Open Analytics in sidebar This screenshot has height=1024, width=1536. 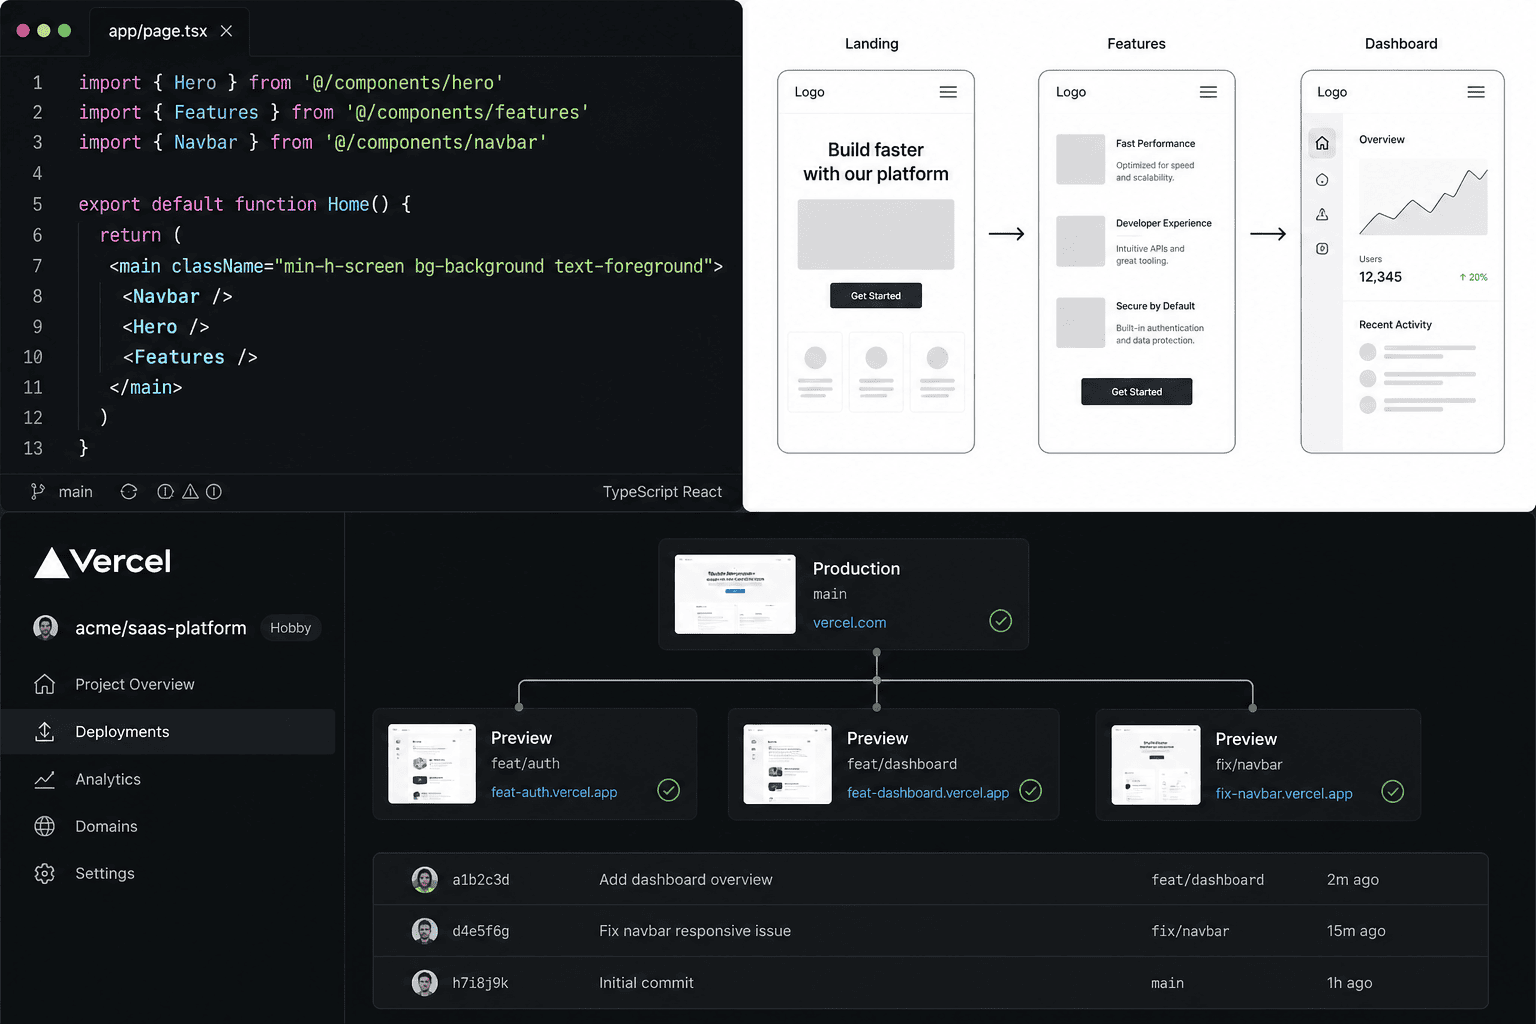(x=168, y=779)
